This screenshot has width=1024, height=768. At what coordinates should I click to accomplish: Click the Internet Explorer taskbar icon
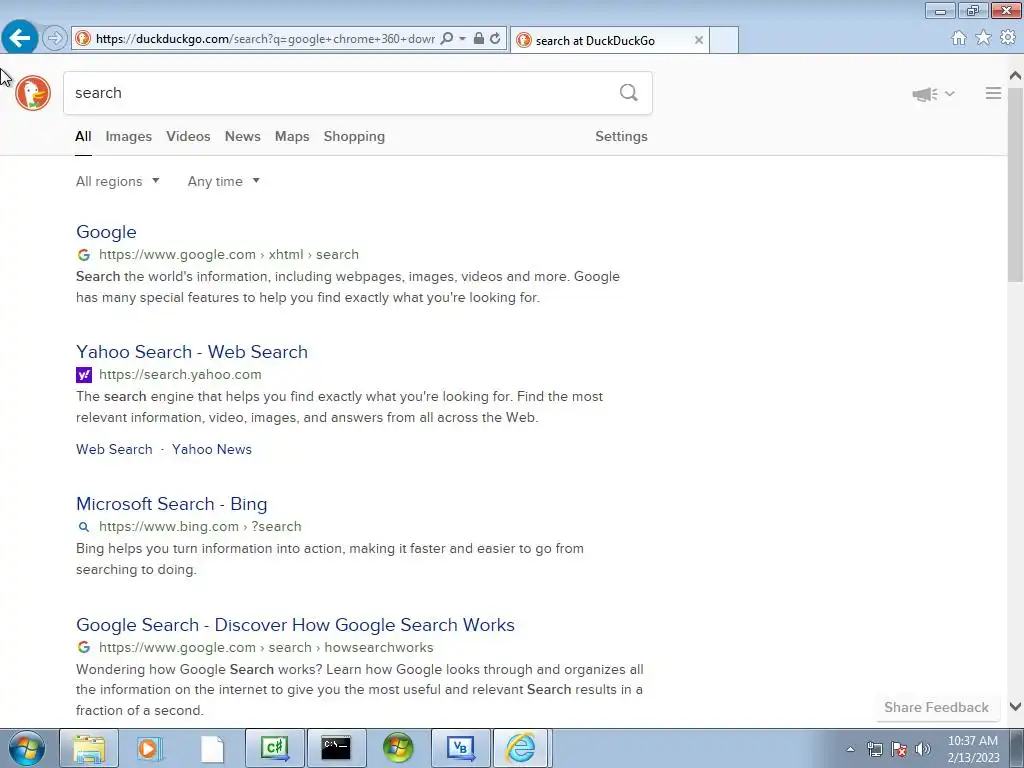(x=522, y=748)
